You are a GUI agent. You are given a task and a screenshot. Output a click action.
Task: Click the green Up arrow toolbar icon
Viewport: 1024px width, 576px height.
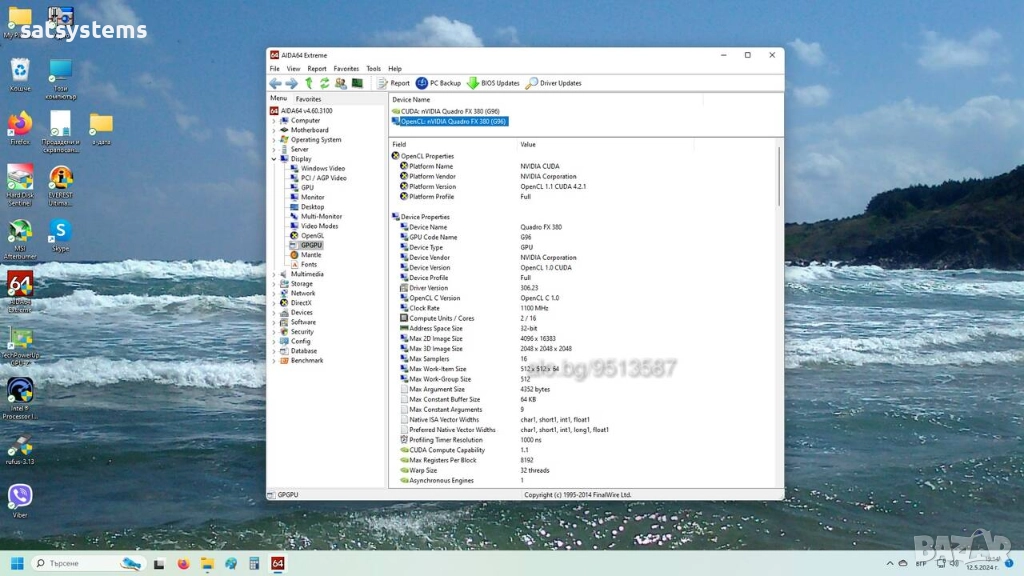point(309,83)
